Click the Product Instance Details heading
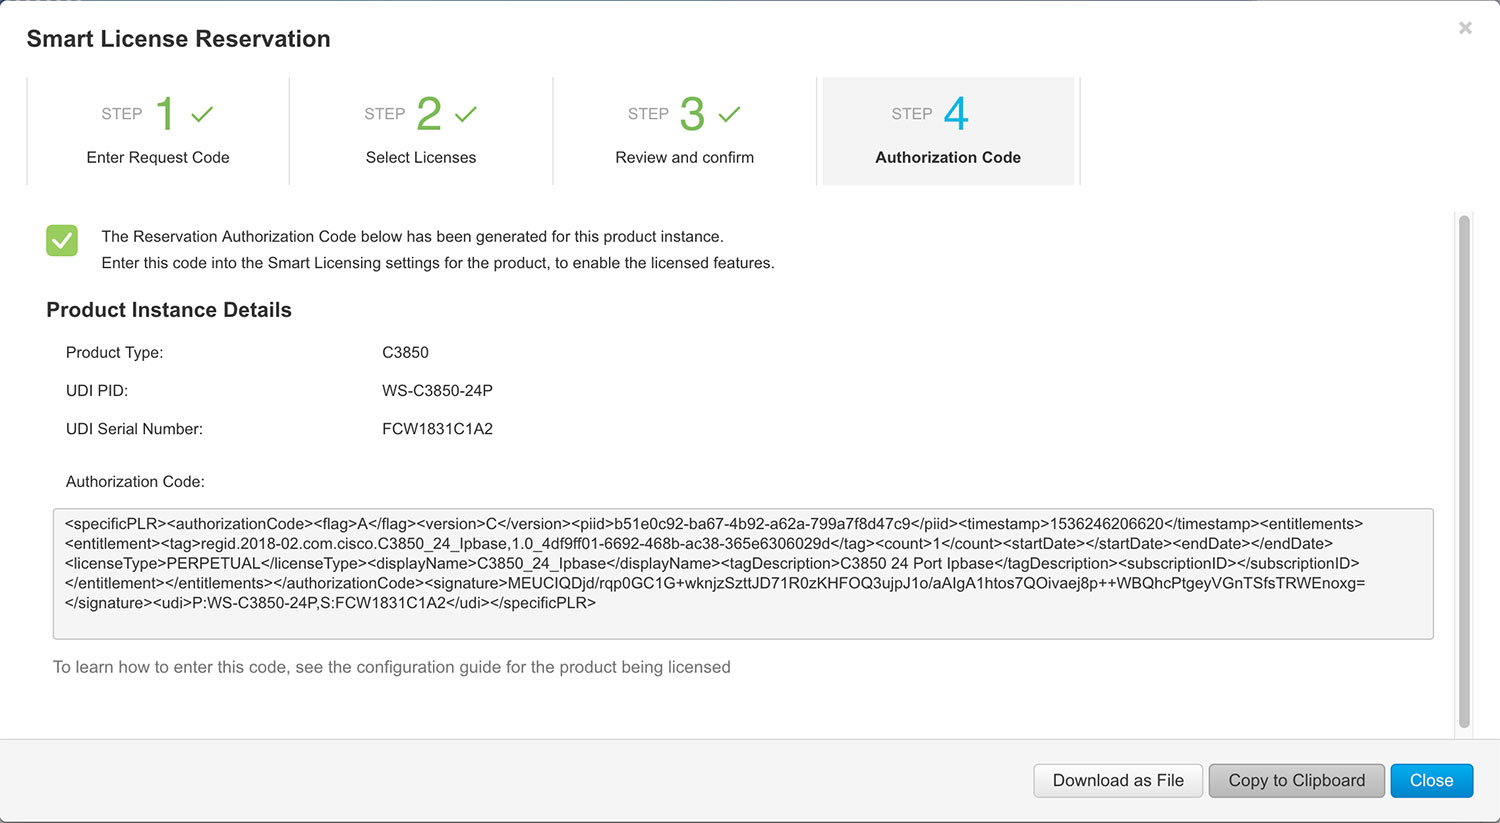 tap(169, 310)
